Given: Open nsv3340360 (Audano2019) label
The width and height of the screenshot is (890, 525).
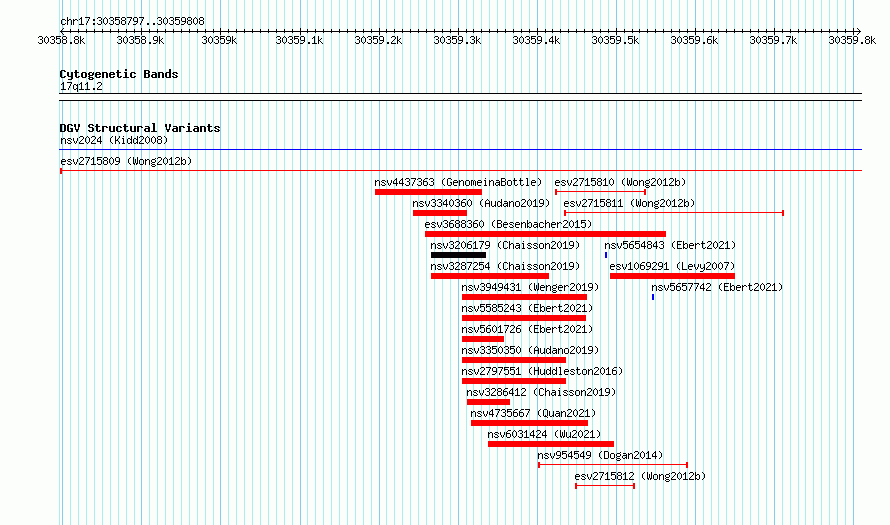Looking at the screenshot, I should click(481, 203).
